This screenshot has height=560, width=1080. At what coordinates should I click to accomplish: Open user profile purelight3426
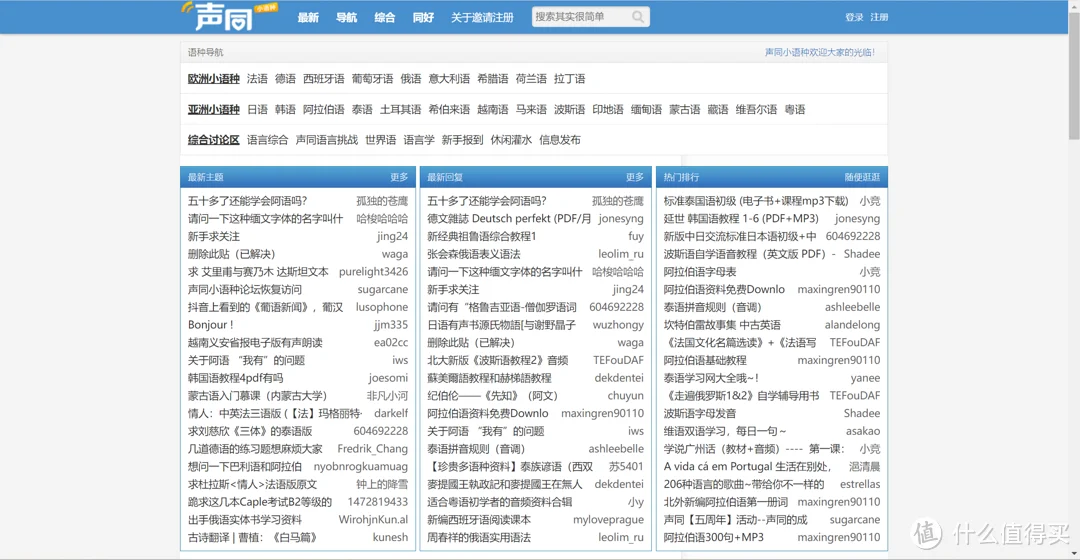[x=373, y=271]
